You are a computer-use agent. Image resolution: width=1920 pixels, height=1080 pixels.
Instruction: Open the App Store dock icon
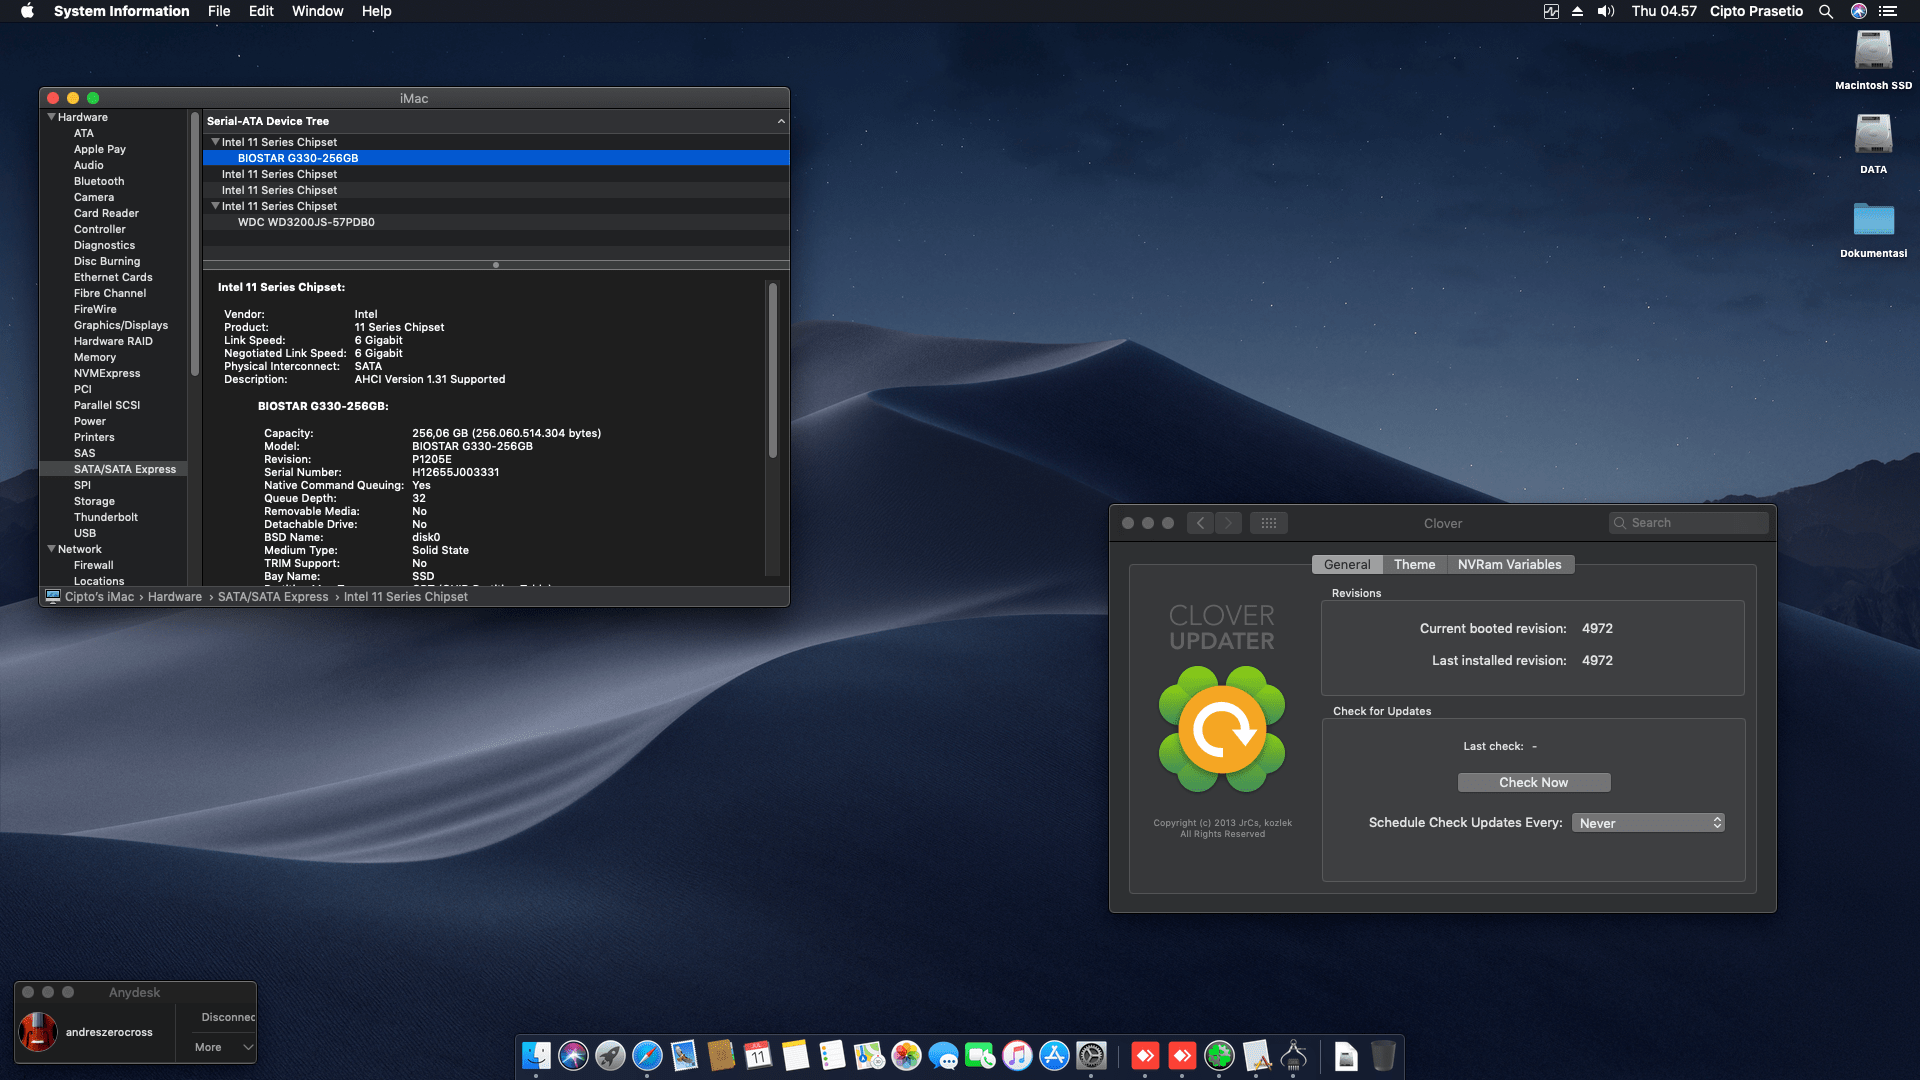click(x=1054, y=1056)
